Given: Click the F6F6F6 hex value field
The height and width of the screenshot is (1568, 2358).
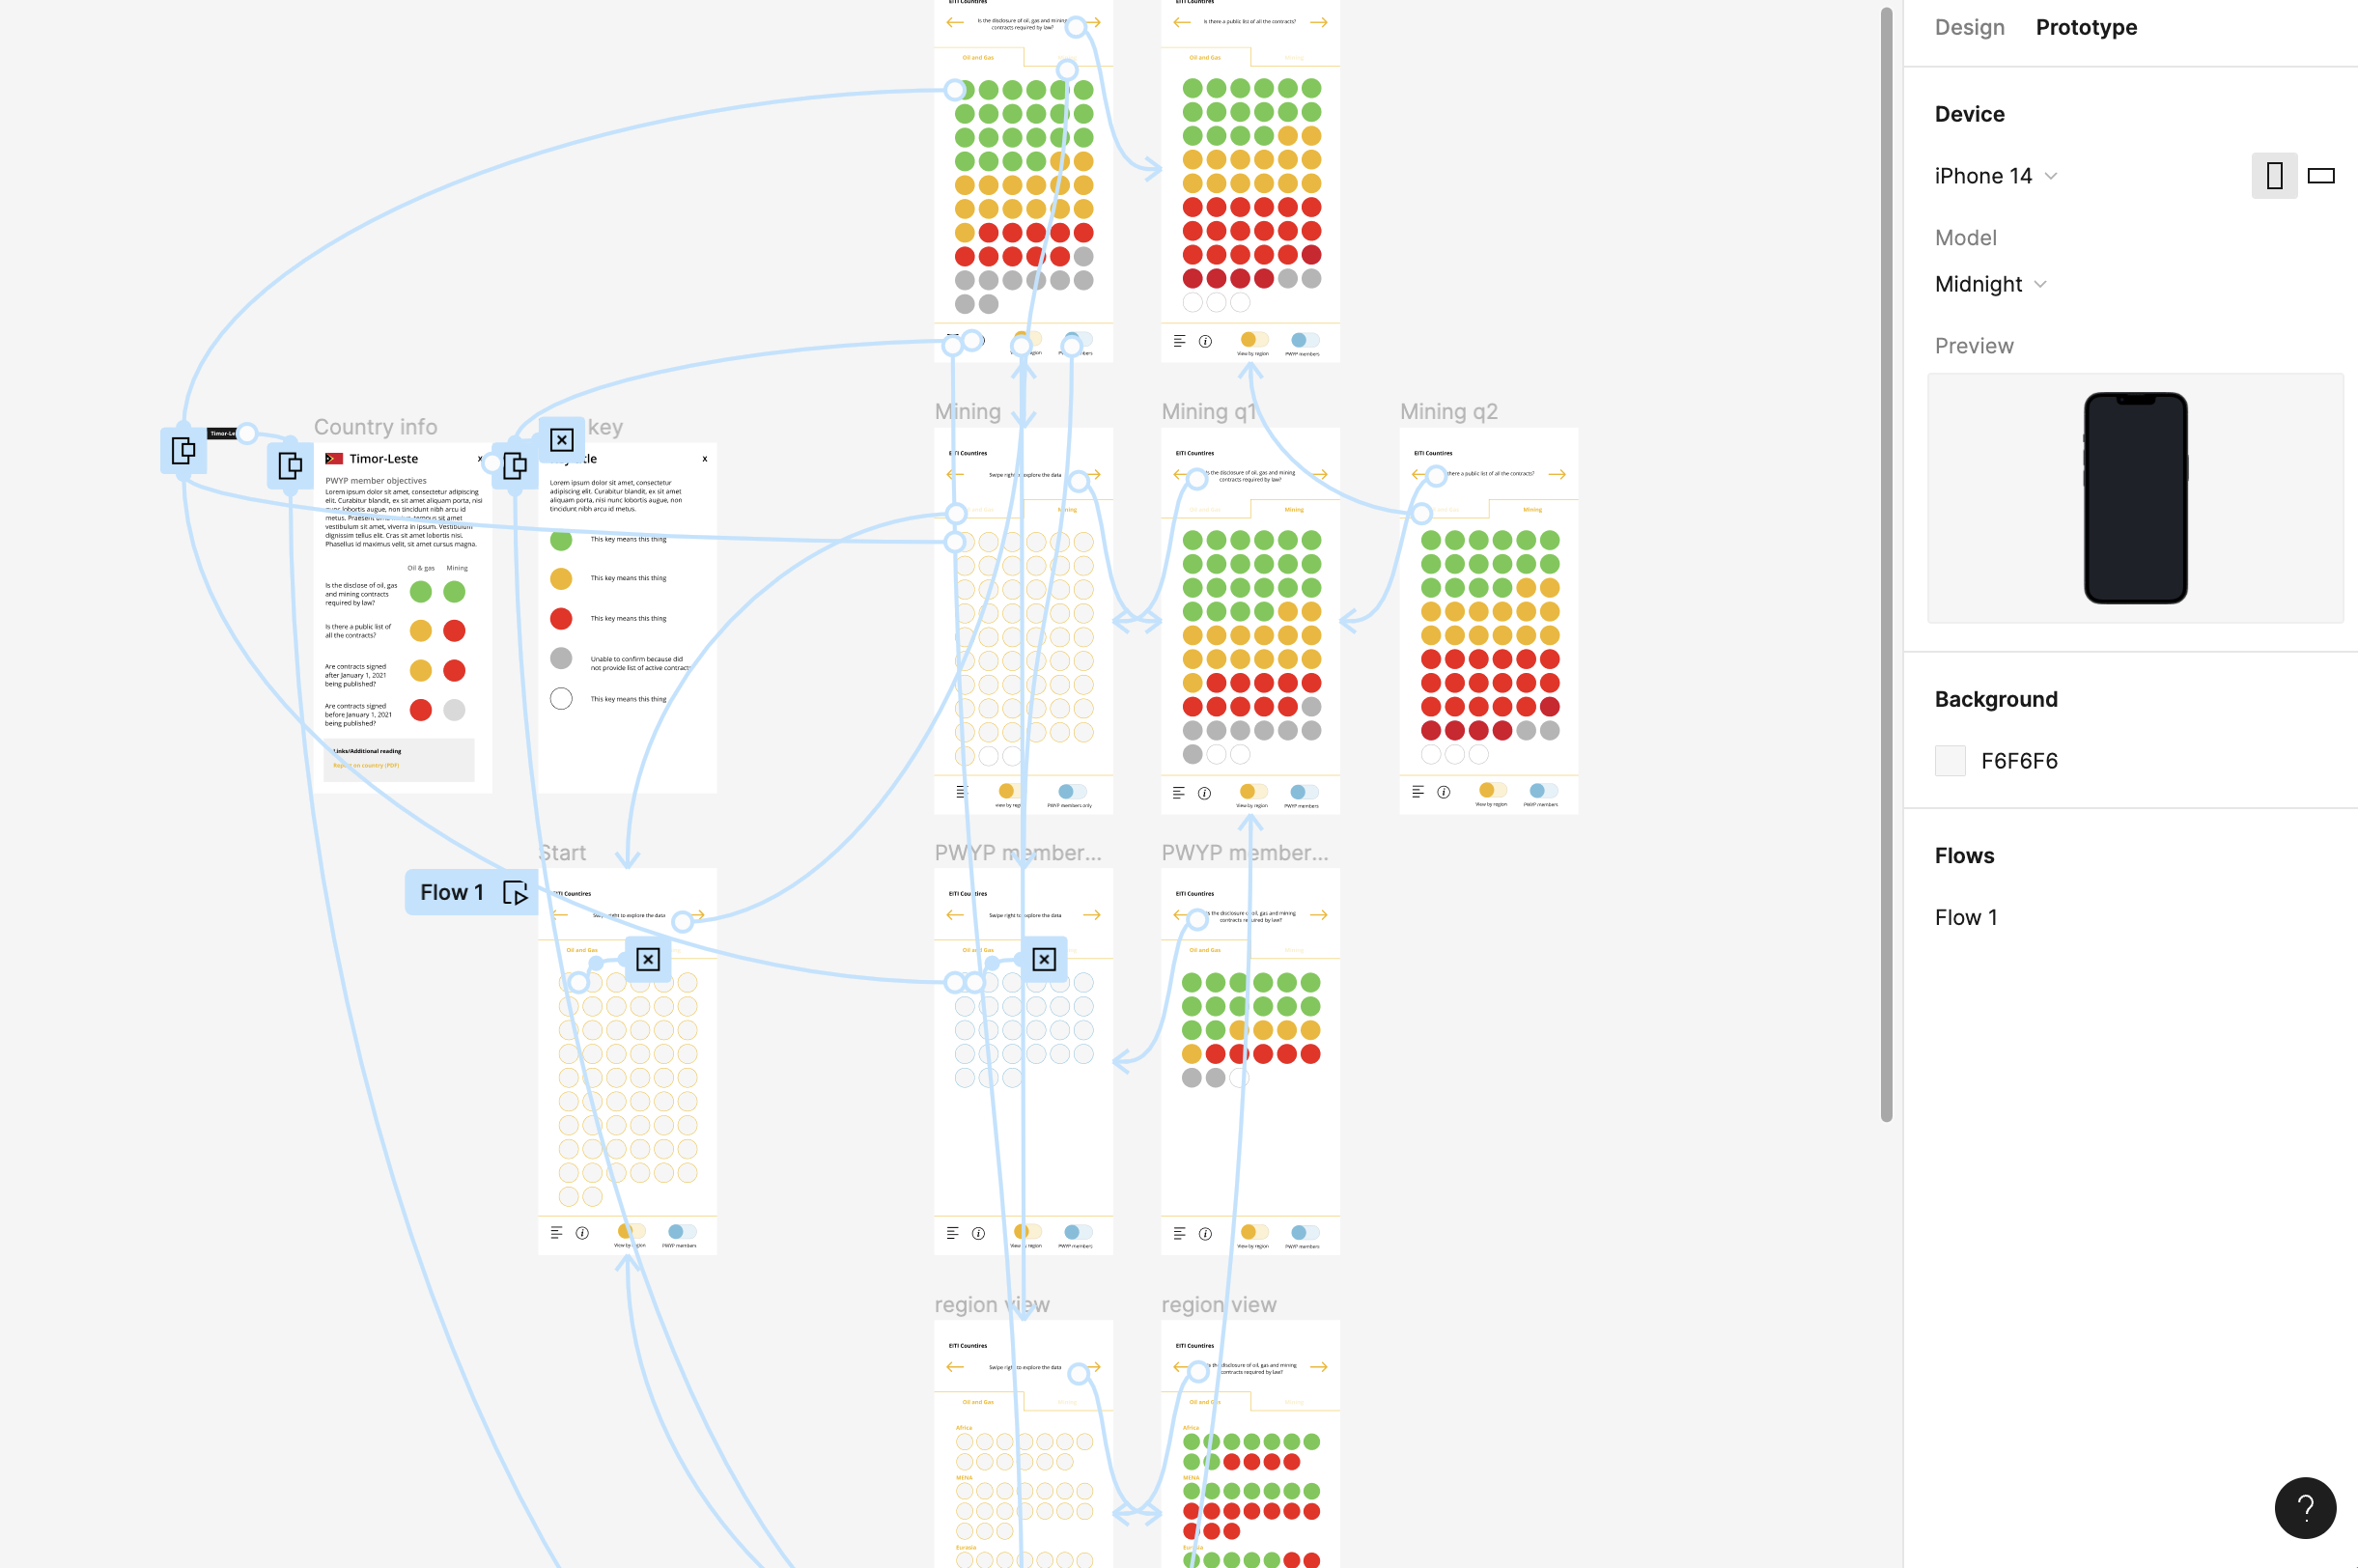Looking at the screenshot, I should click(2018, 761).
